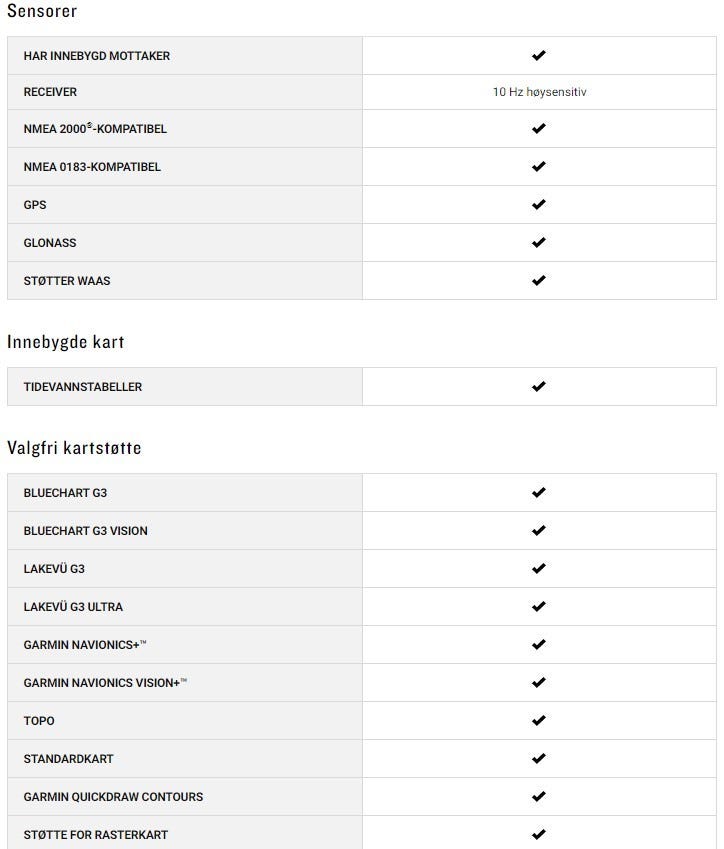Click the checkmark next to LakeVü G3 Ultra
724x849 pixels.
539,607
